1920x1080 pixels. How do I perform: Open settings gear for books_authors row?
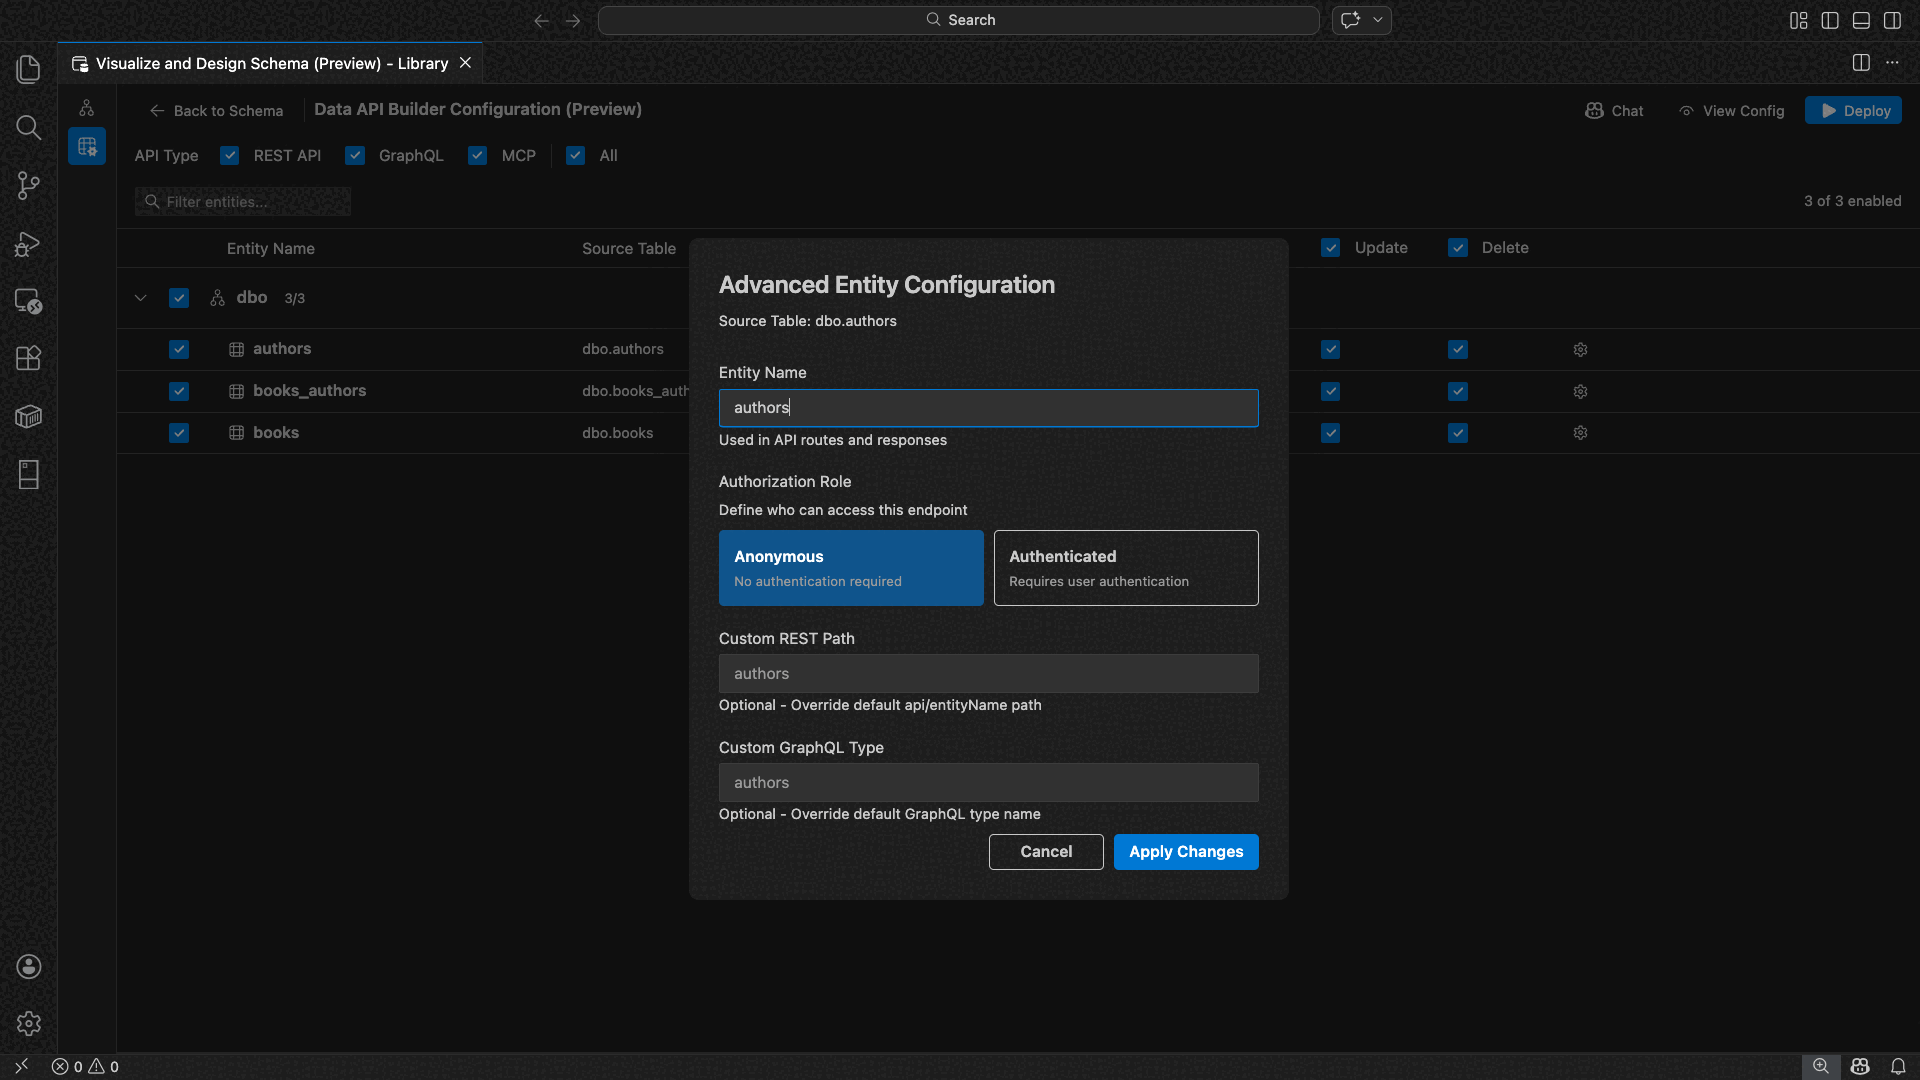point(1580,391)
